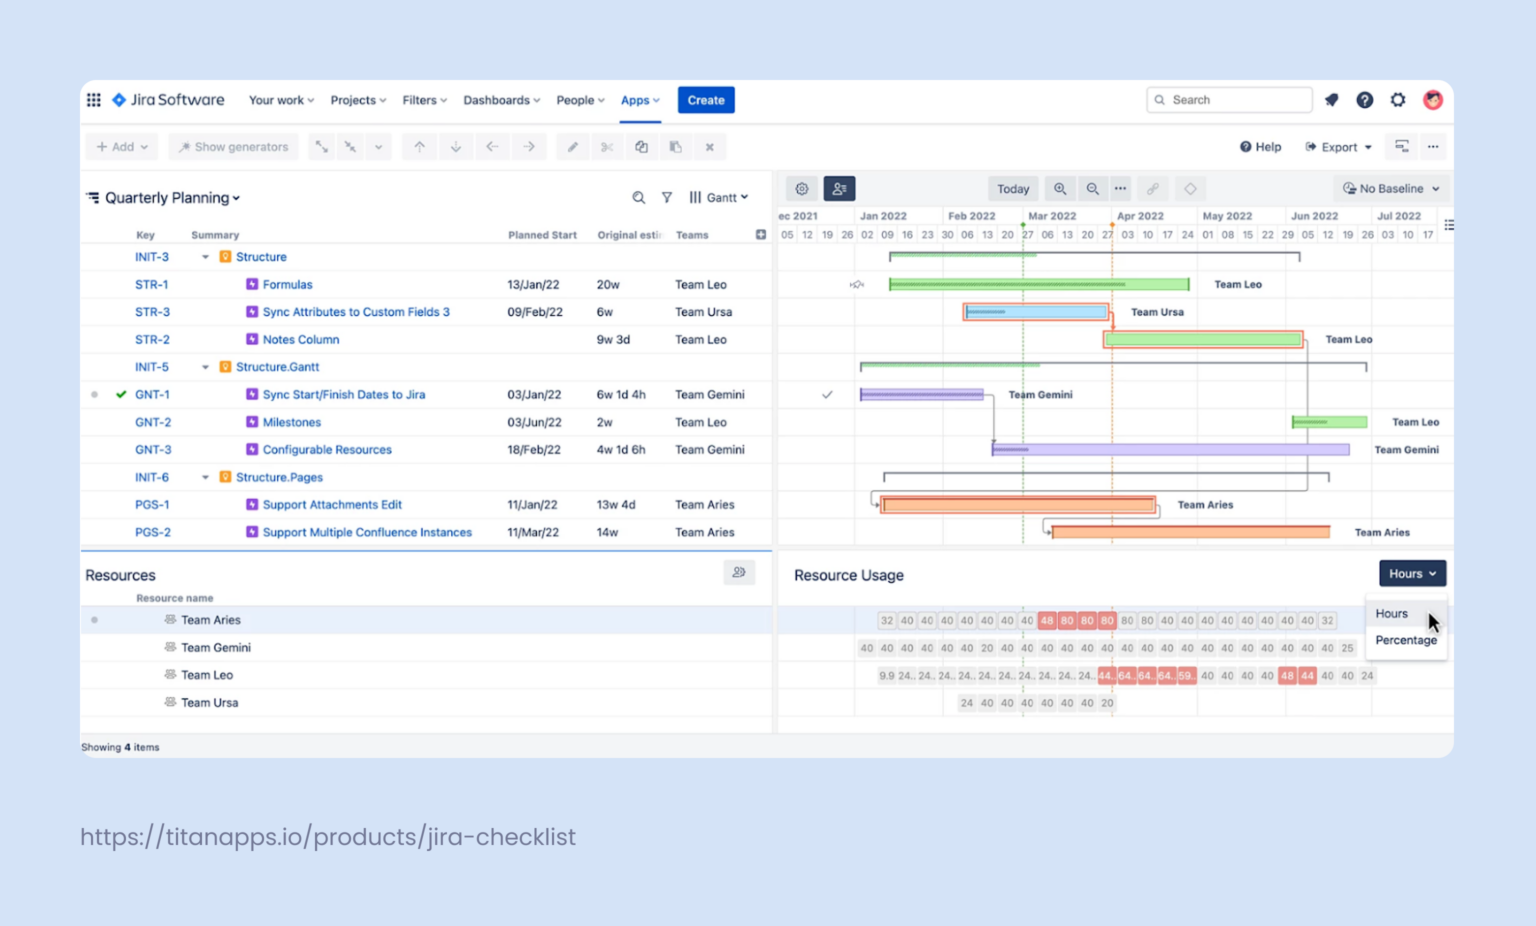This screenshot has width=1536, height=926.
Task: Click the notifications icon in top bar
Action: tap(1331, 100)
